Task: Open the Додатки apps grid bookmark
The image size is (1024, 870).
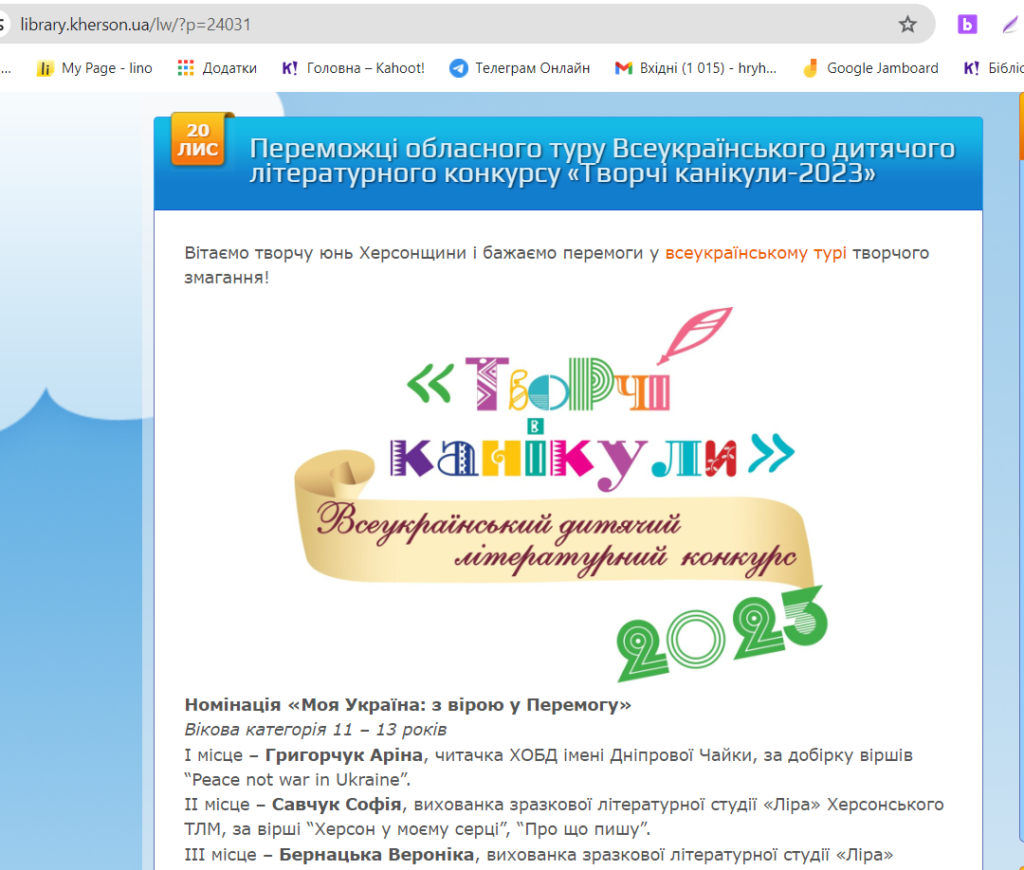Action: (217, 68)
